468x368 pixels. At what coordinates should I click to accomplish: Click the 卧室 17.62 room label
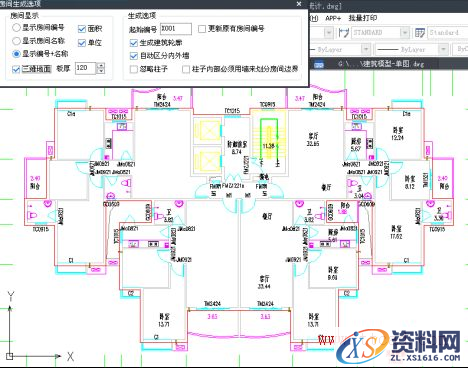tap(396, 232)
